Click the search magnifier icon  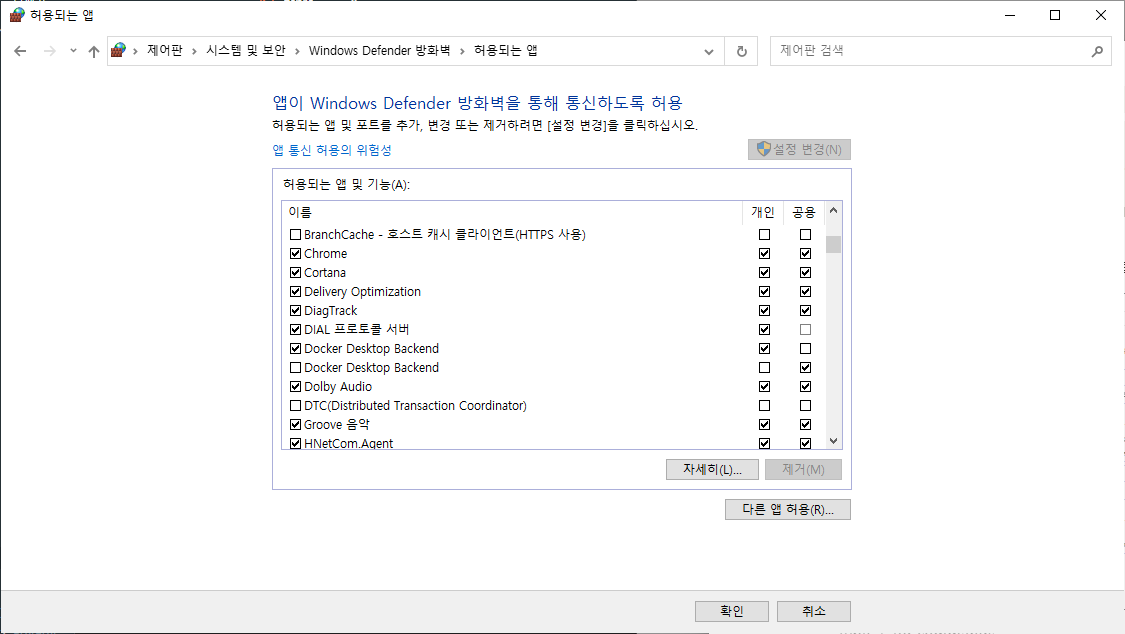tap(1097, 51)
